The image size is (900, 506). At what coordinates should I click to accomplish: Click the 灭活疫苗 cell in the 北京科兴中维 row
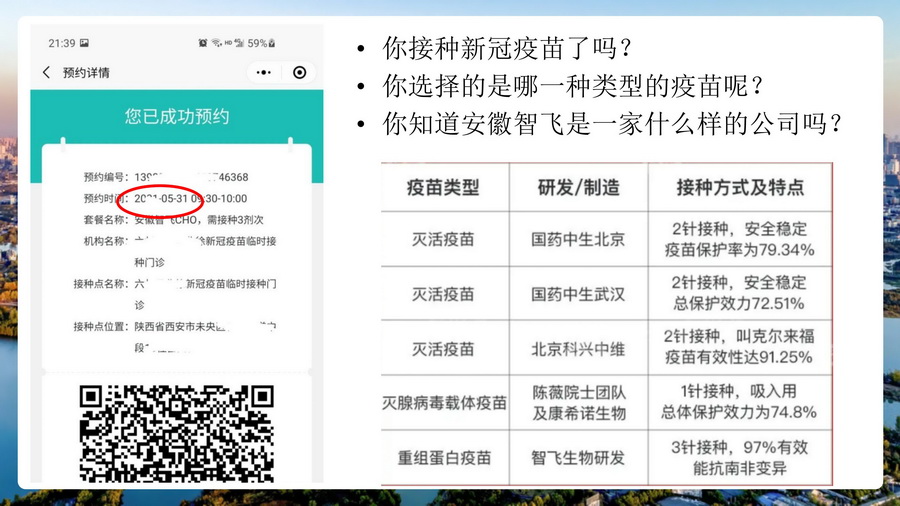(443, 349)
